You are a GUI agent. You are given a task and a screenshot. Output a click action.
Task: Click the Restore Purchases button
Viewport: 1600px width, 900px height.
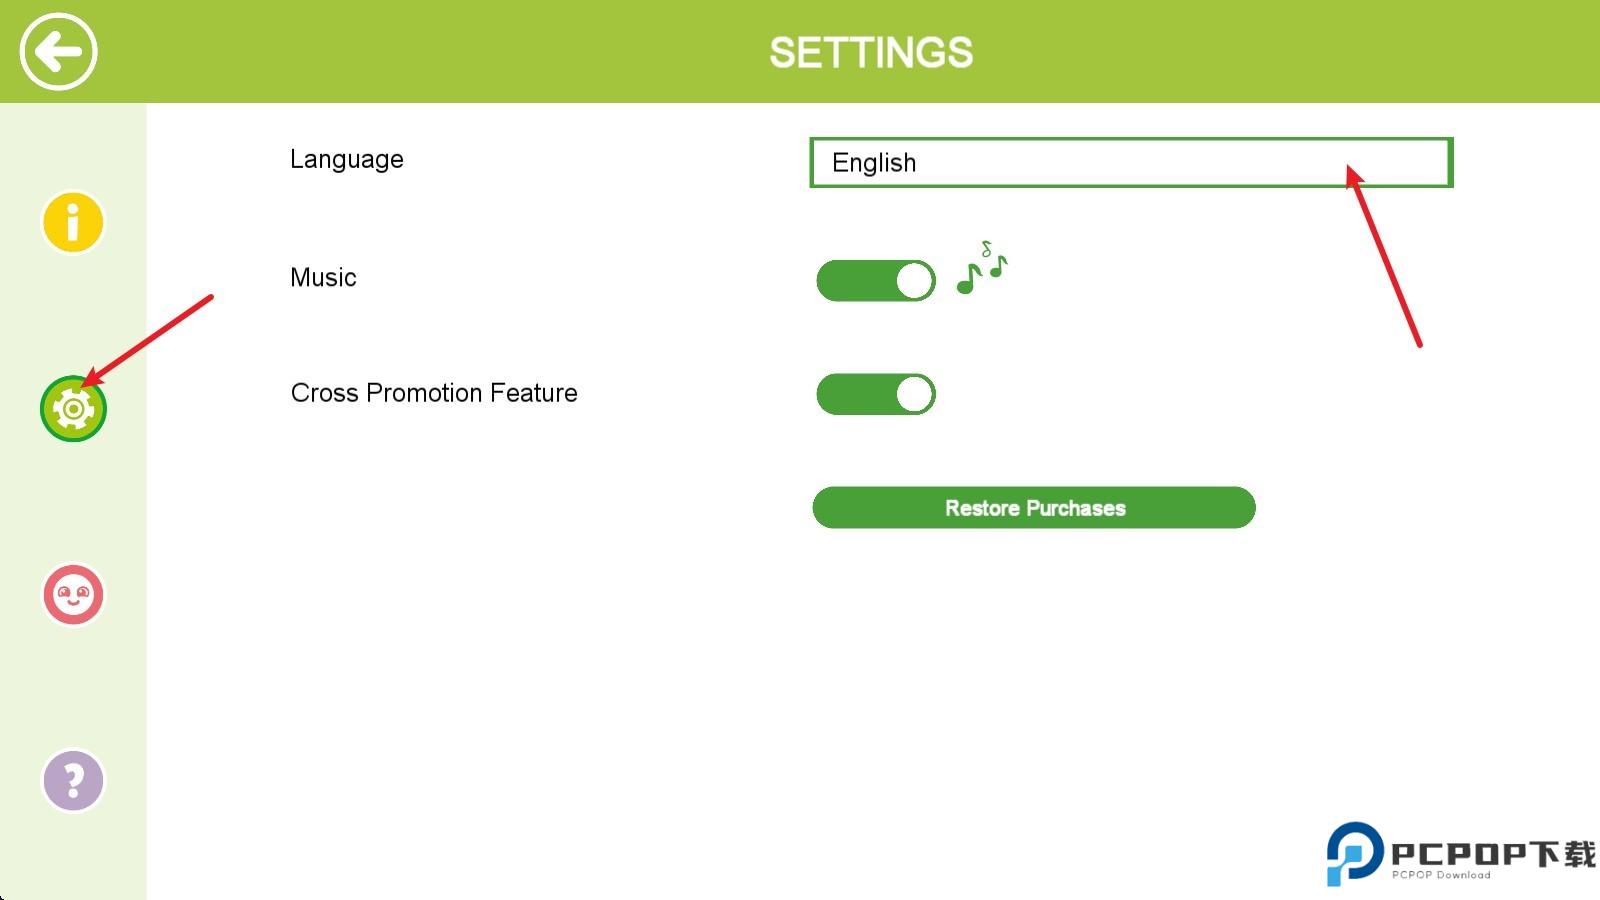point(1034,508)
